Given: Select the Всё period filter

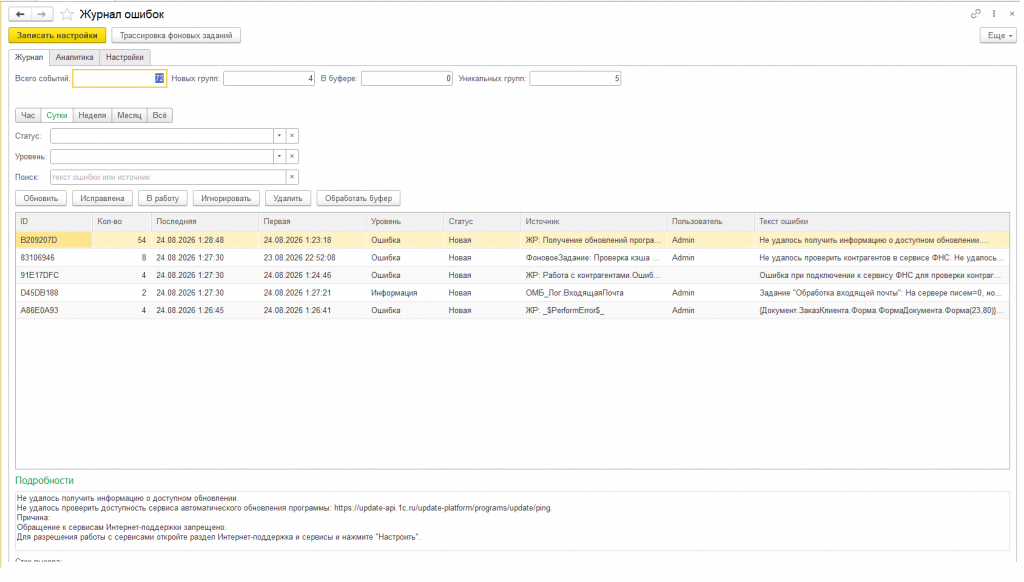Looking at the screenshot, I should click(159, 116).
